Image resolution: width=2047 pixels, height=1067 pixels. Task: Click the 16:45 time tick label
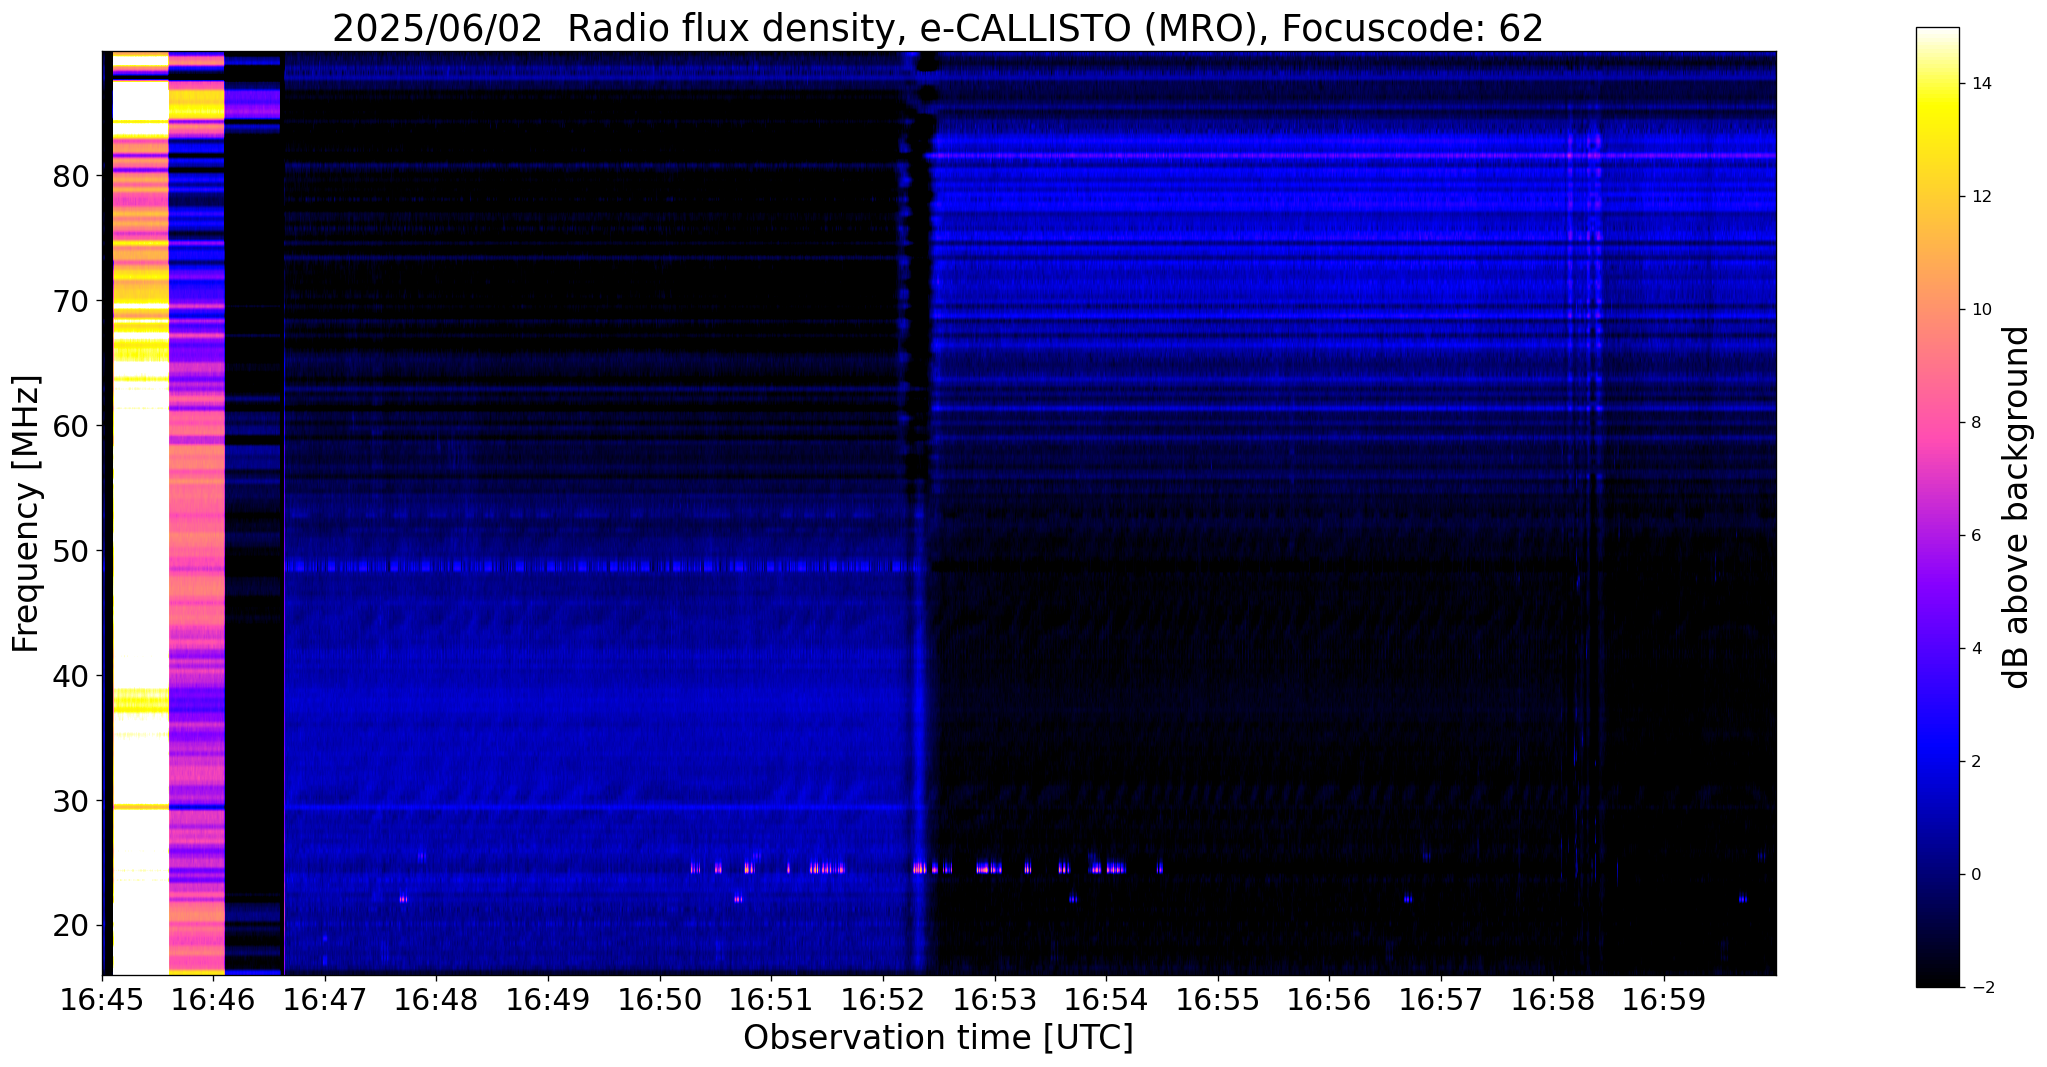[x=102, y=1000]
